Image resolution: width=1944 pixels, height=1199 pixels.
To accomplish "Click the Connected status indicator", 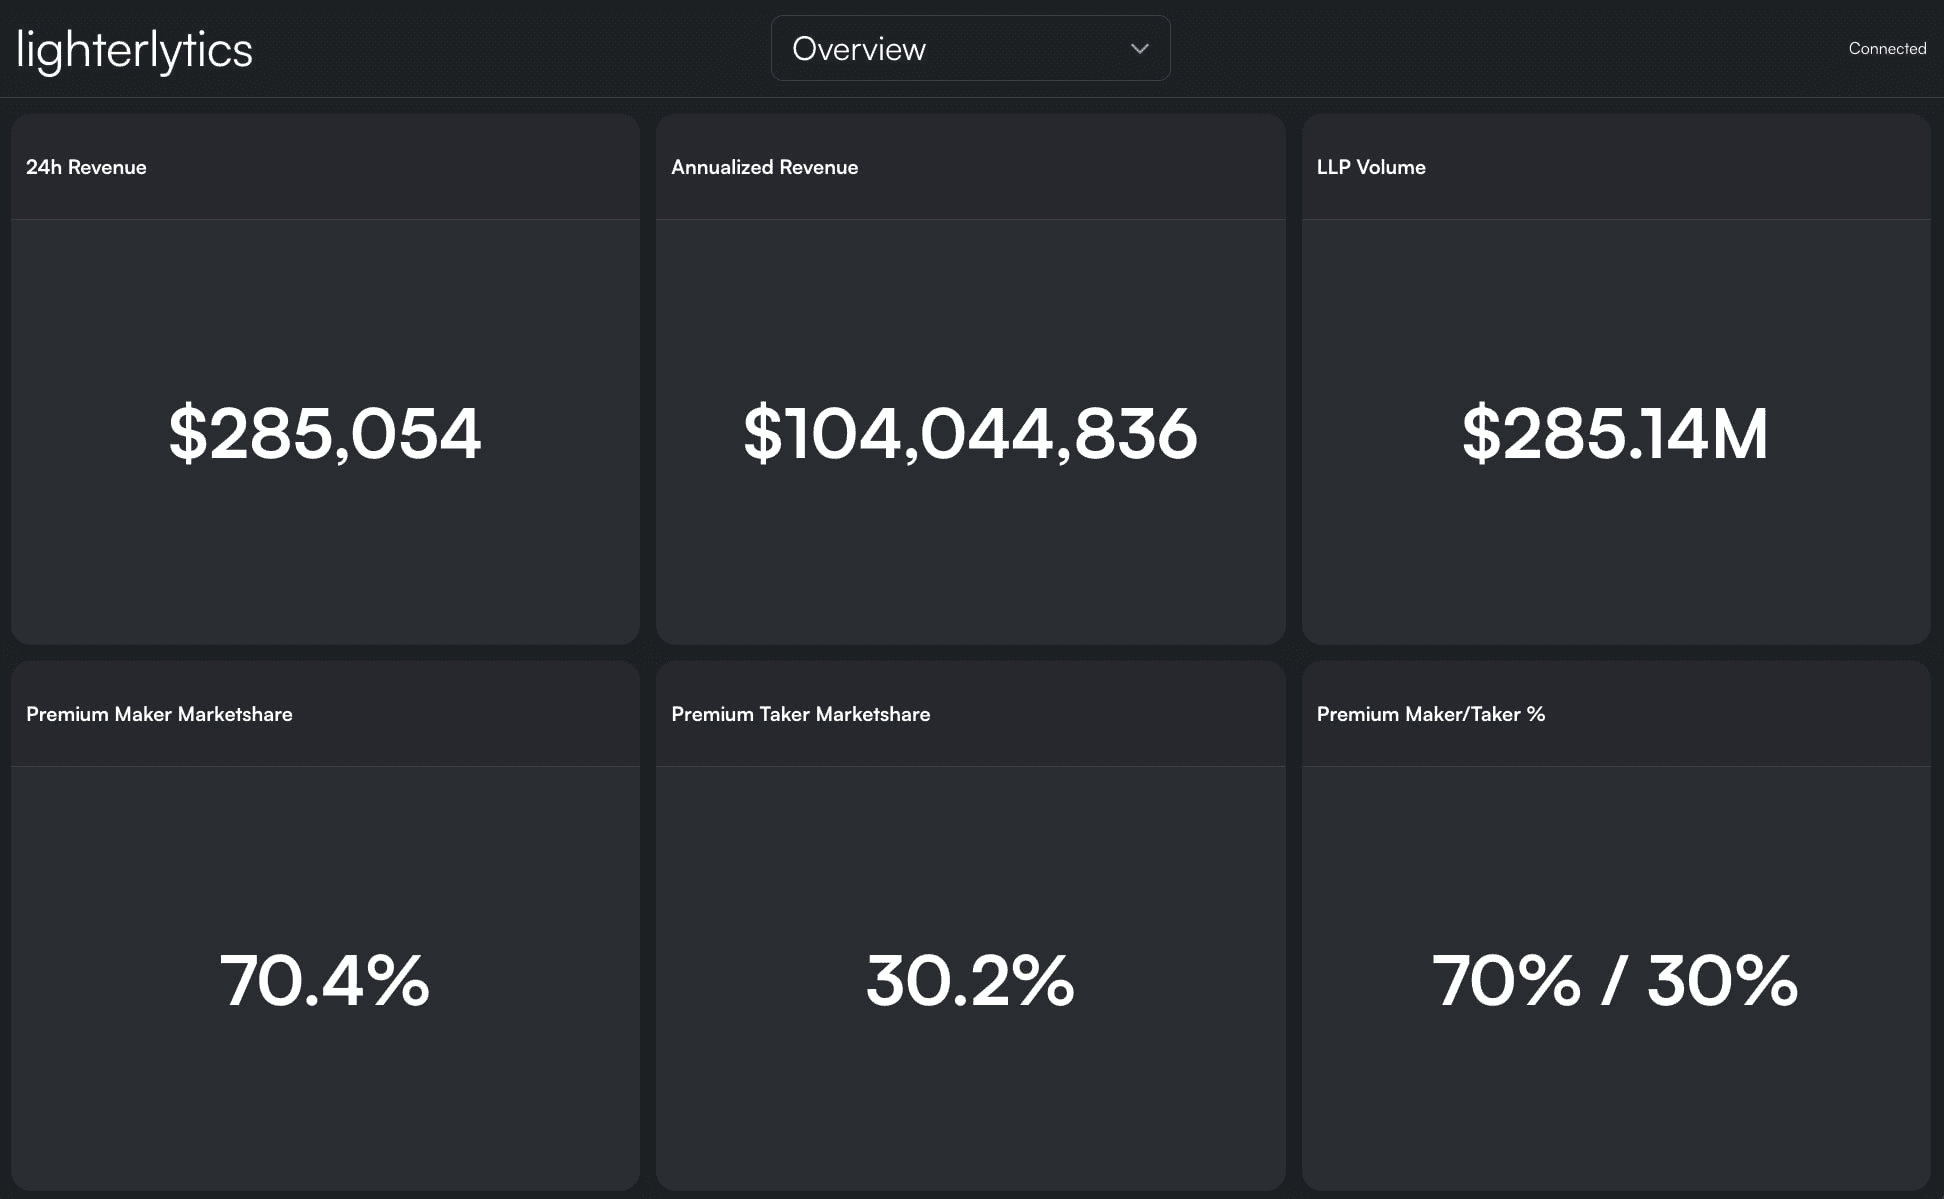I will pyautogui.click(x=1886, y=48).
